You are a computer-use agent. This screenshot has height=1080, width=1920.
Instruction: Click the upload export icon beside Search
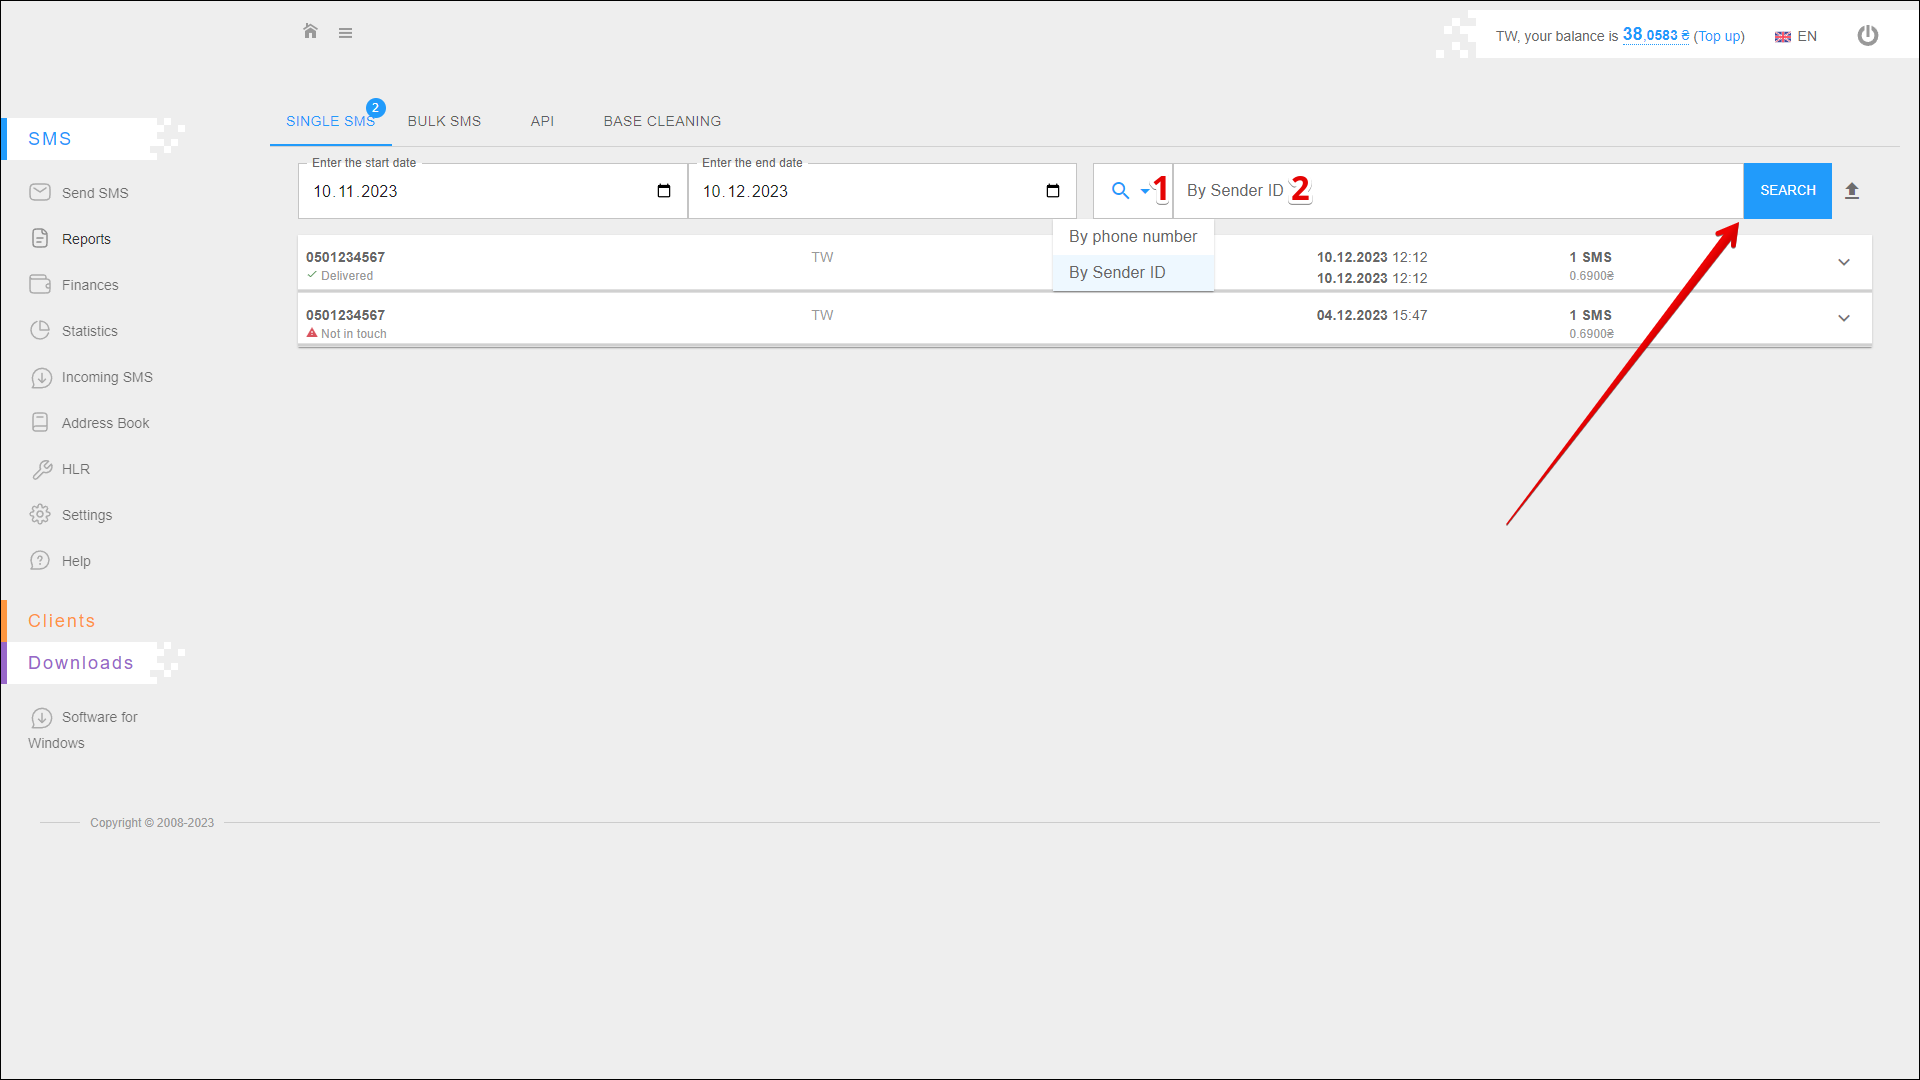[1852, 191]
